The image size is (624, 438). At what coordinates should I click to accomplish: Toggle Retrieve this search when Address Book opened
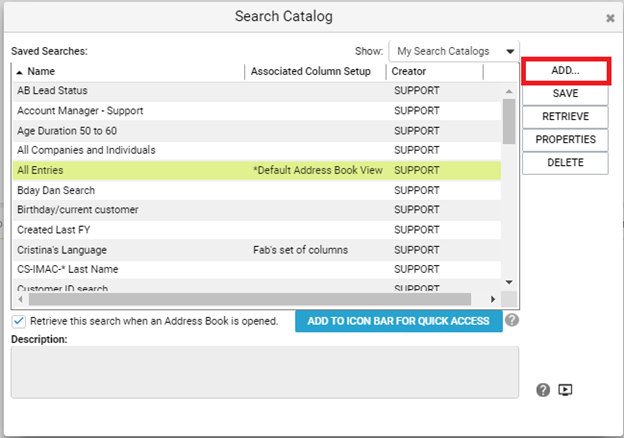tap(19, 321)
